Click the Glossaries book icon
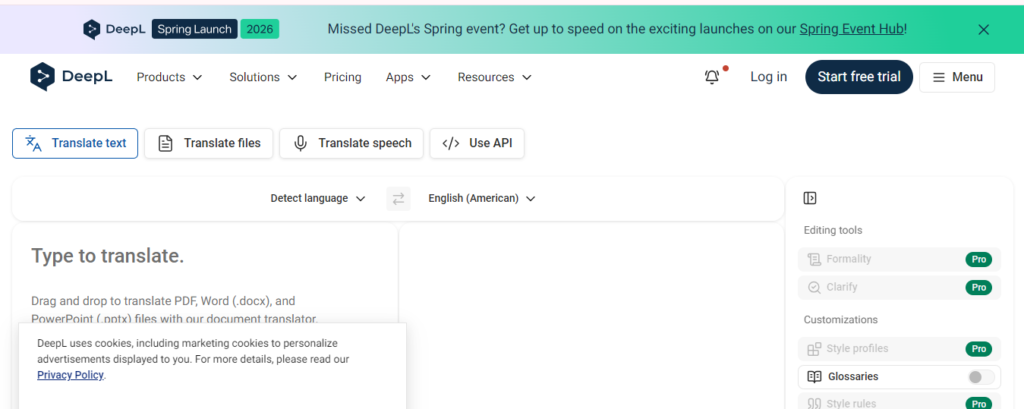This screenshot has width=1024, height=409. [814, 377]
